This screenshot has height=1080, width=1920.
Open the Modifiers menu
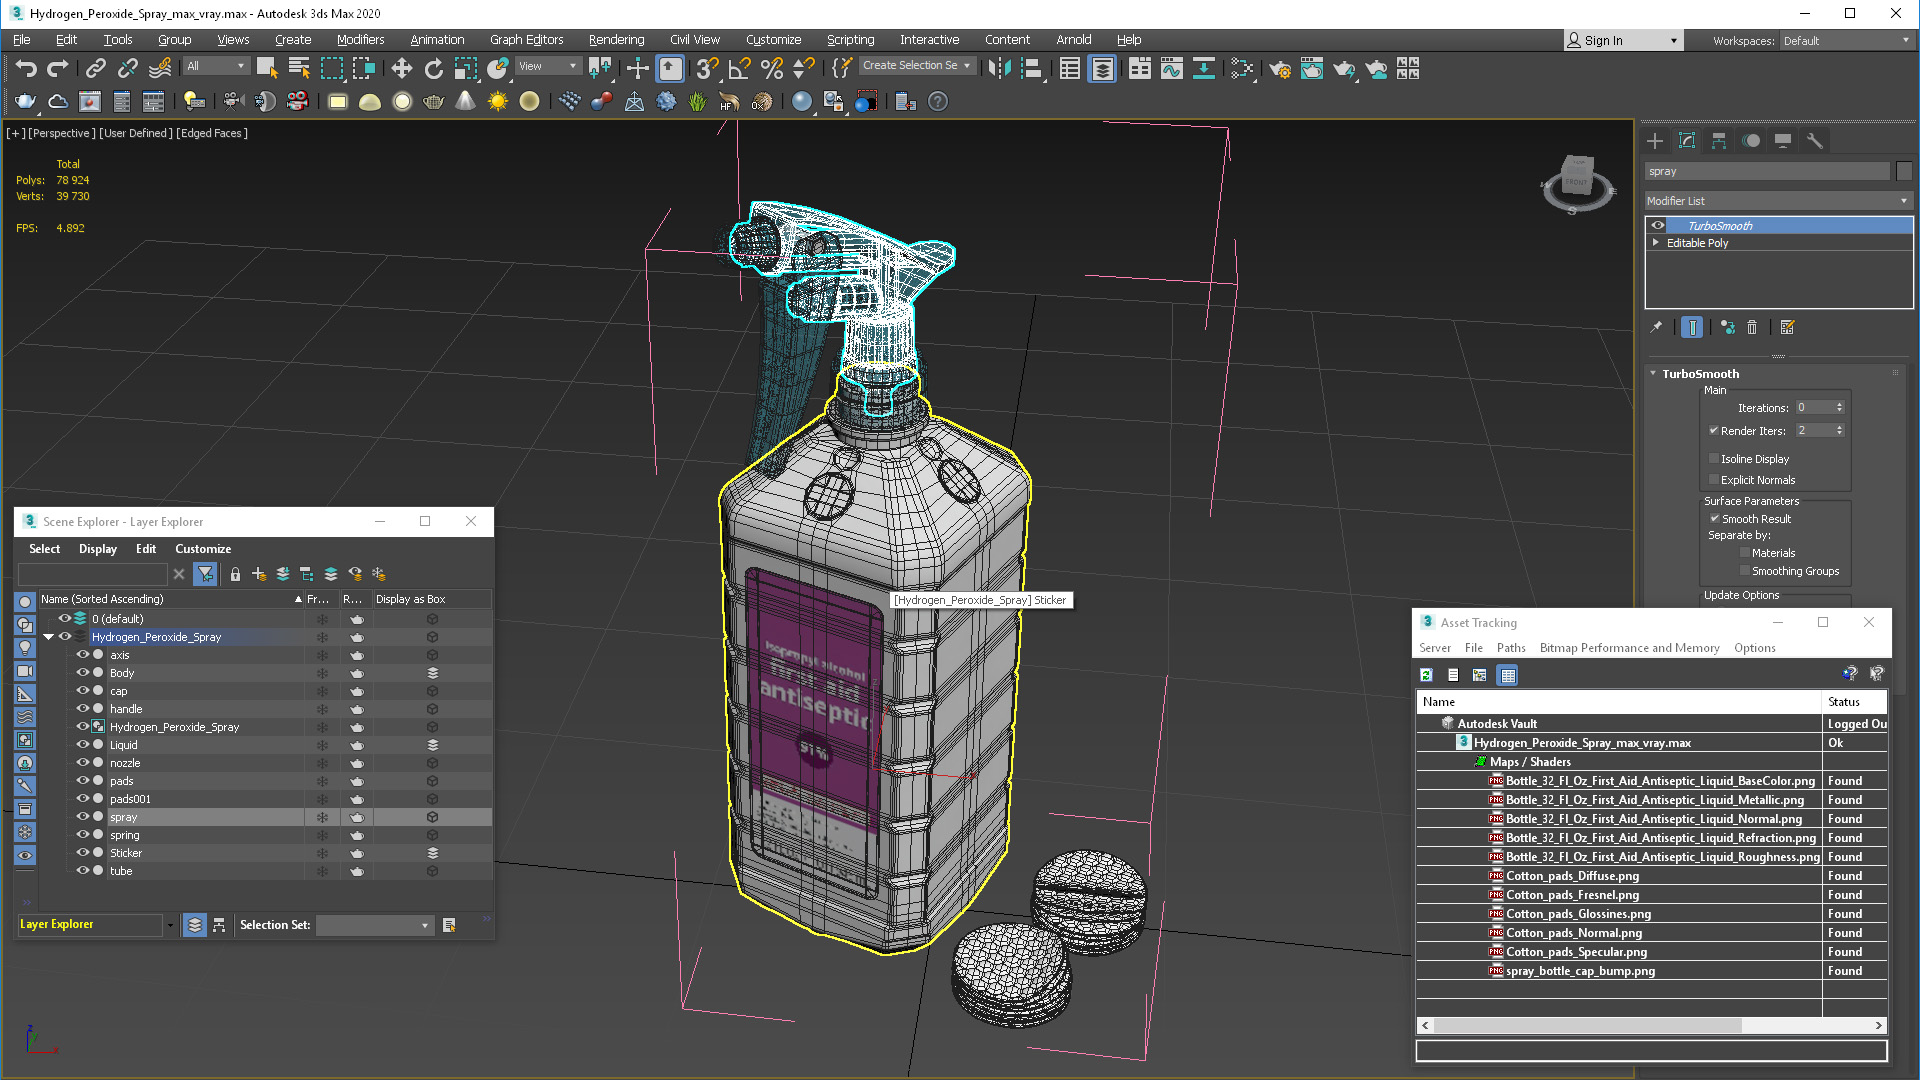(x=360, y=40)
